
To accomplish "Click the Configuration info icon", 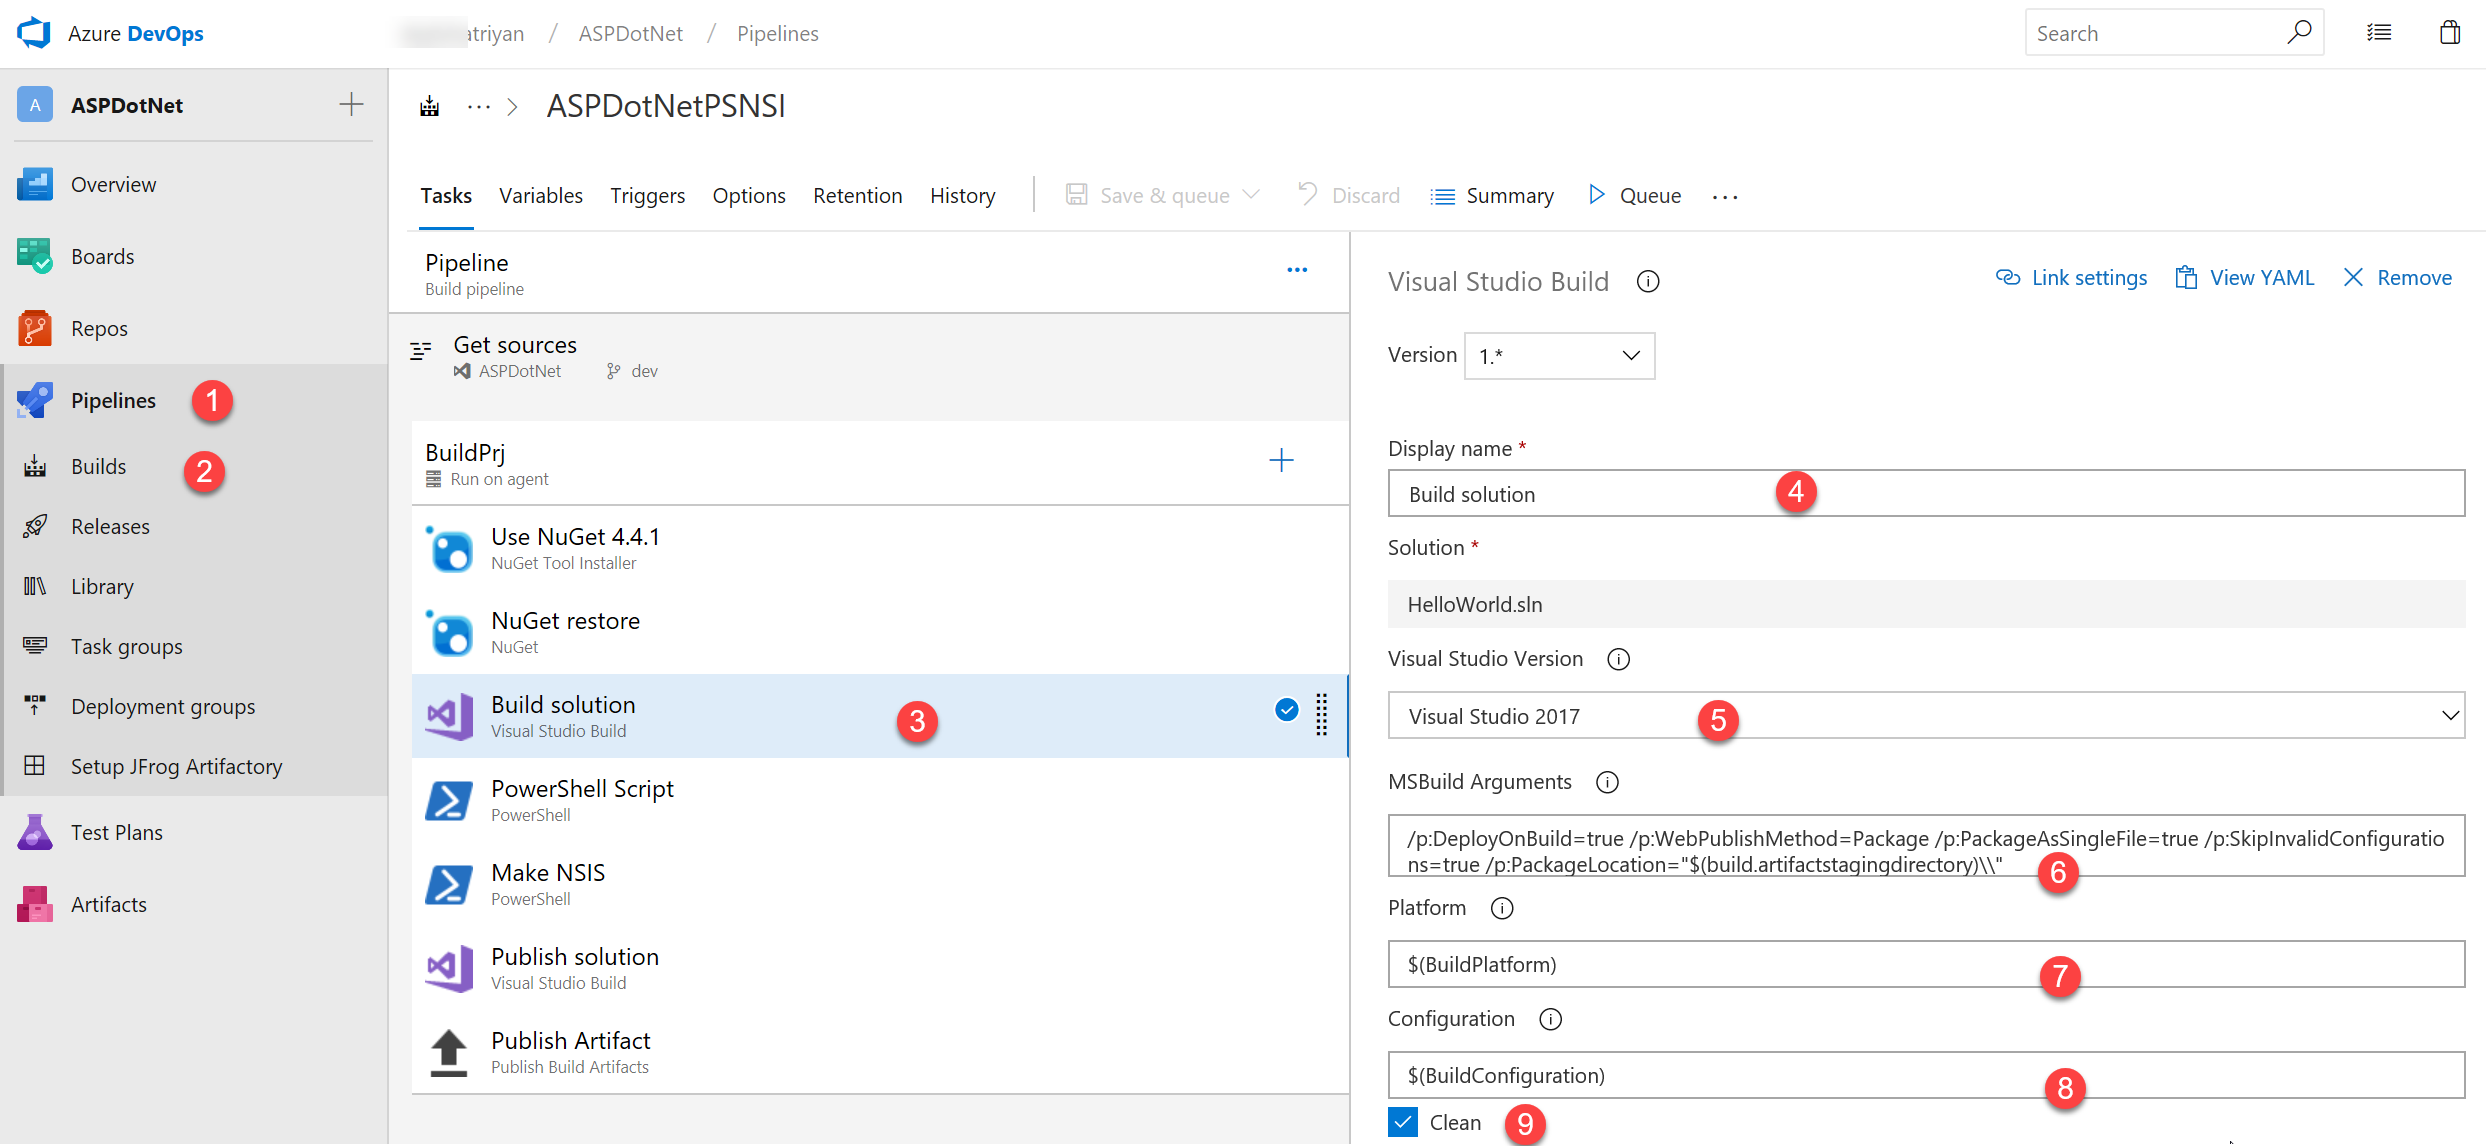I will click(x=1550, y=1019).
